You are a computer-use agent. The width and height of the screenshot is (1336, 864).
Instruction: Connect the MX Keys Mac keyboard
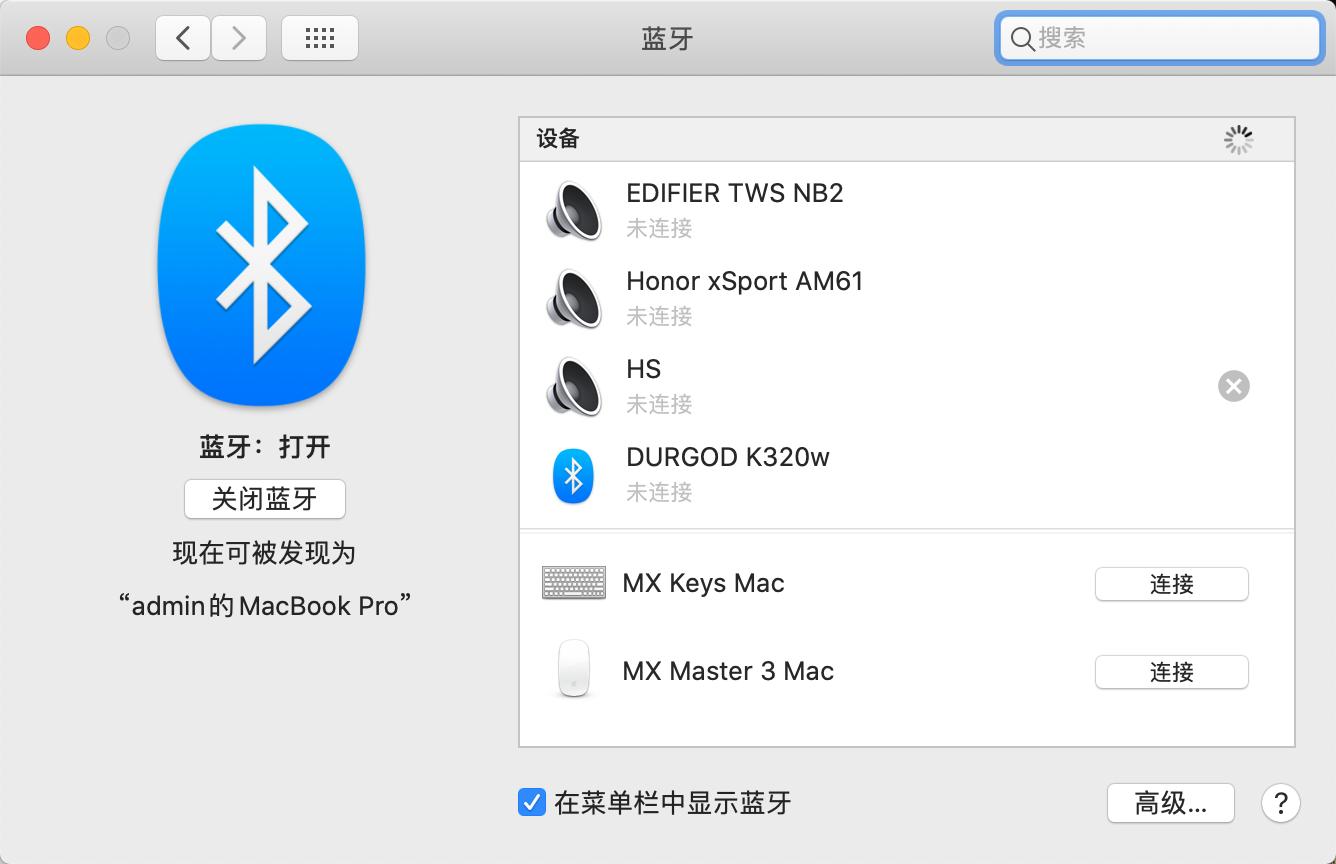click(1171, 584)
